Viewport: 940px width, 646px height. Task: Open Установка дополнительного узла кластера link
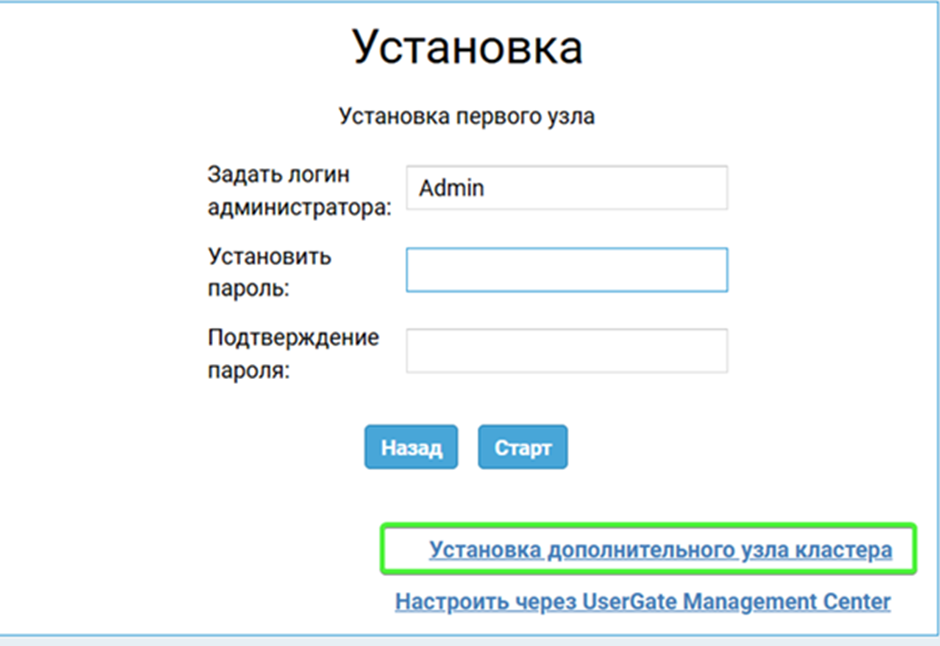click(660, 550)
